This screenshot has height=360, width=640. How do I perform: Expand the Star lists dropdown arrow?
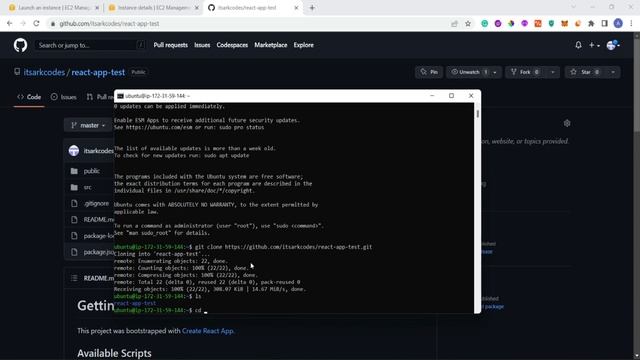pyautogui.click(x=613, y=72)
